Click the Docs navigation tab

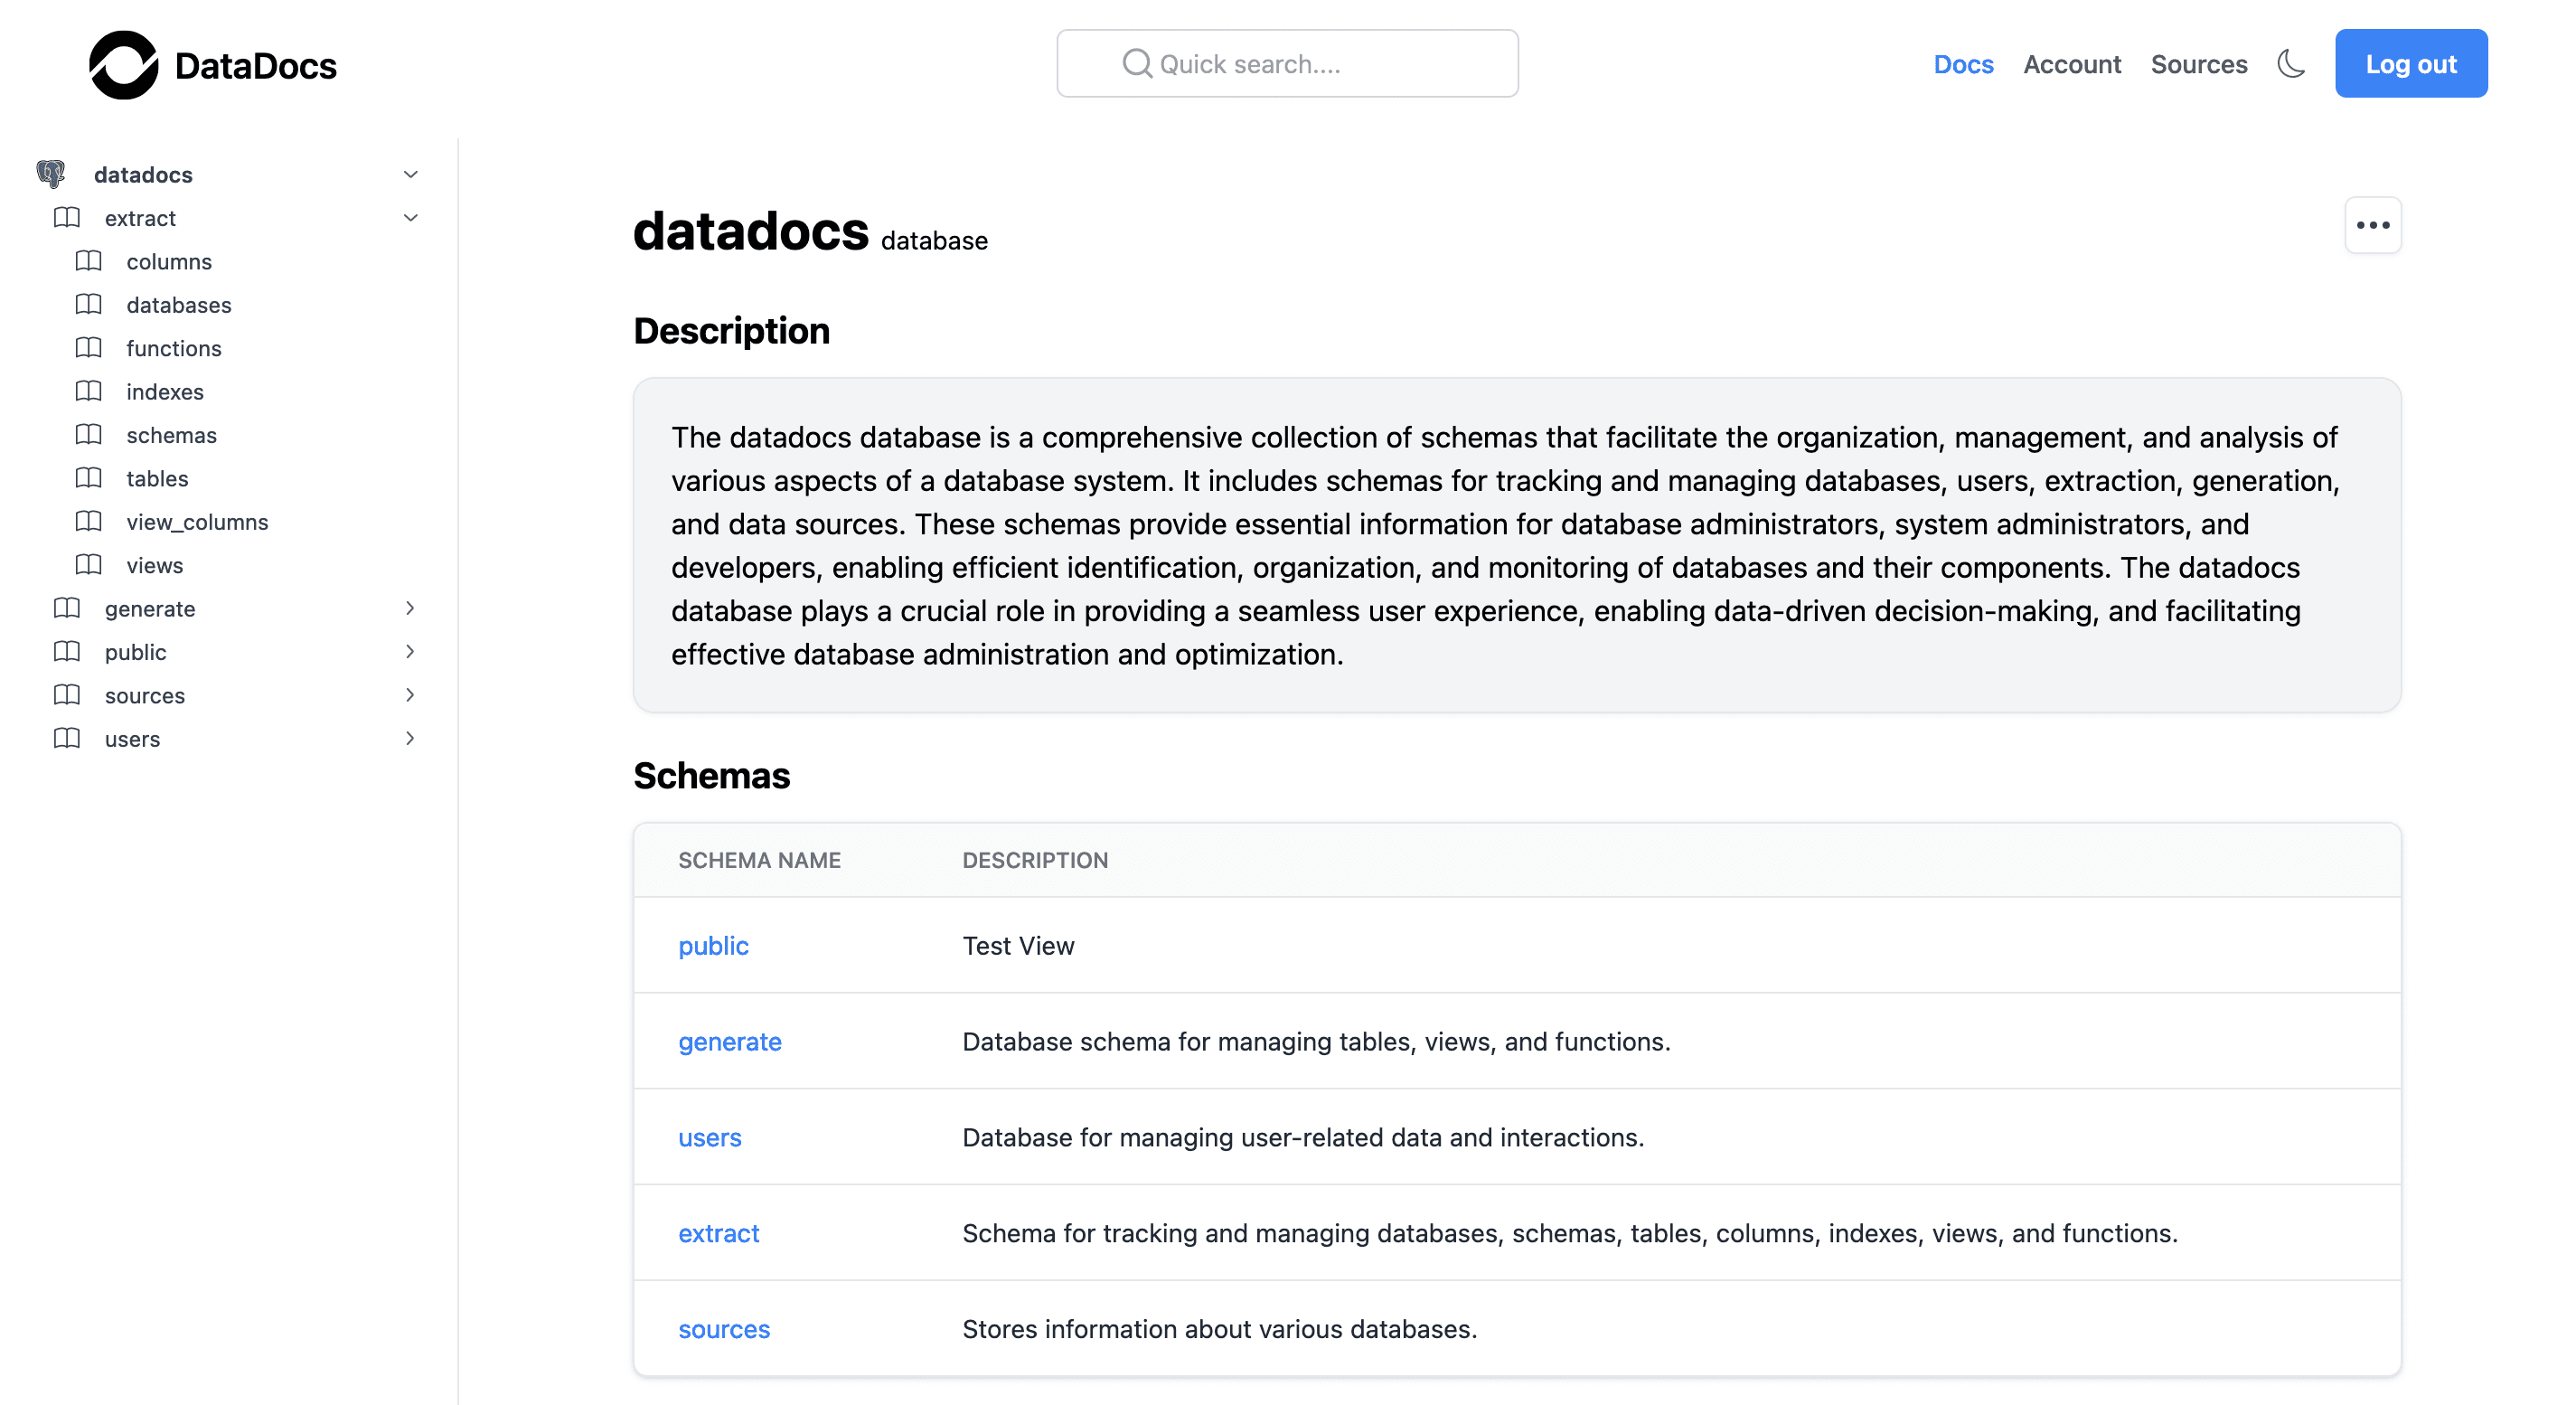[x=1962, y=62]
